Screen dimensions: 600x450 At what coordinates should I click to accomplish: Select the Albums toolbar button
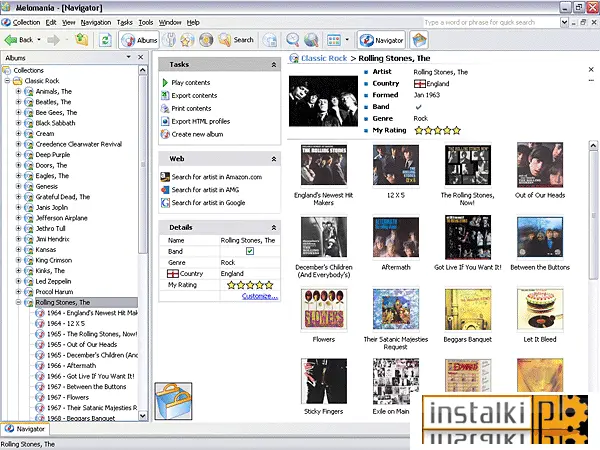click(139, 40)
